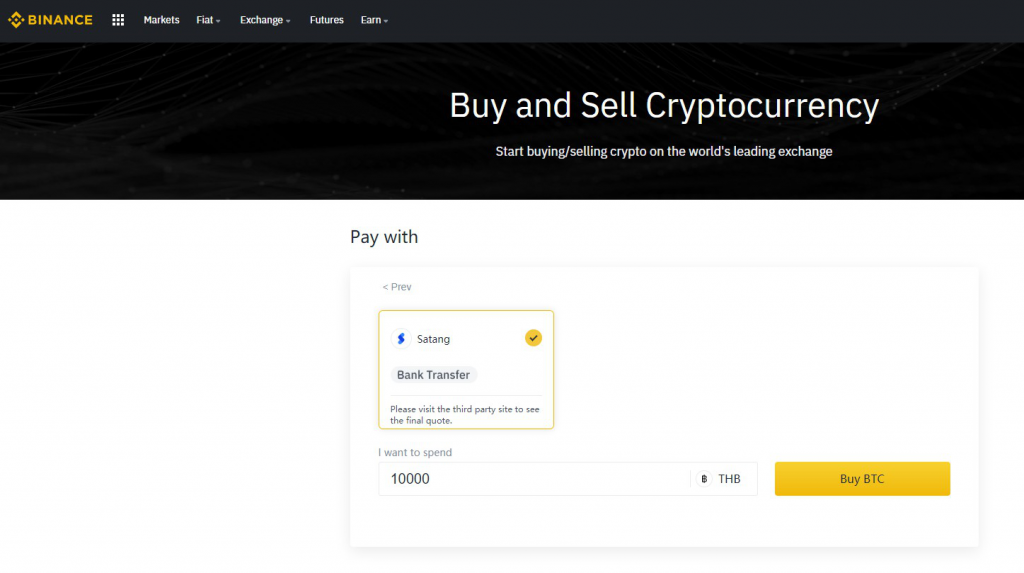1024x573 pixels.
Task: Go to the Futures menu item
Action: pyautogui.click(x=326, y=20)
